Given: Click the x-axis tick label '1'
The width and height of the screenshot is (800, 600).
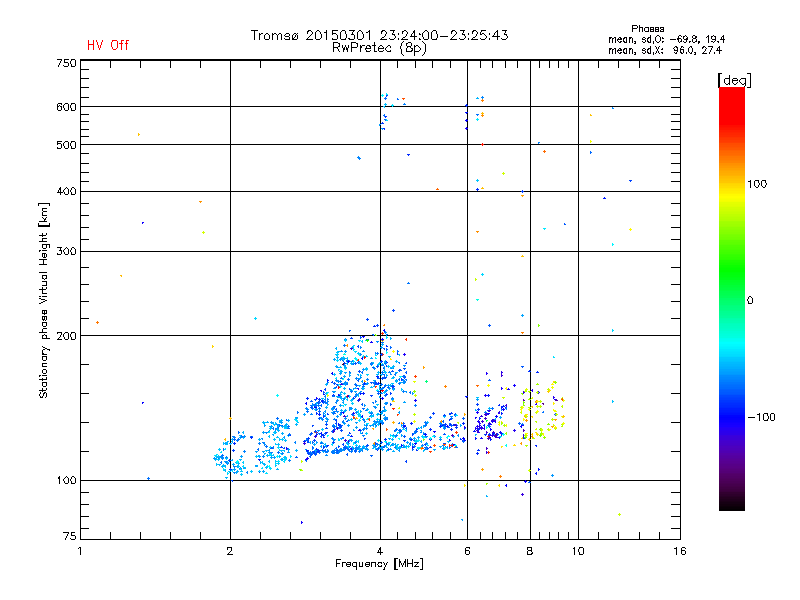Looking at the screenshot, I should point(80,551).
